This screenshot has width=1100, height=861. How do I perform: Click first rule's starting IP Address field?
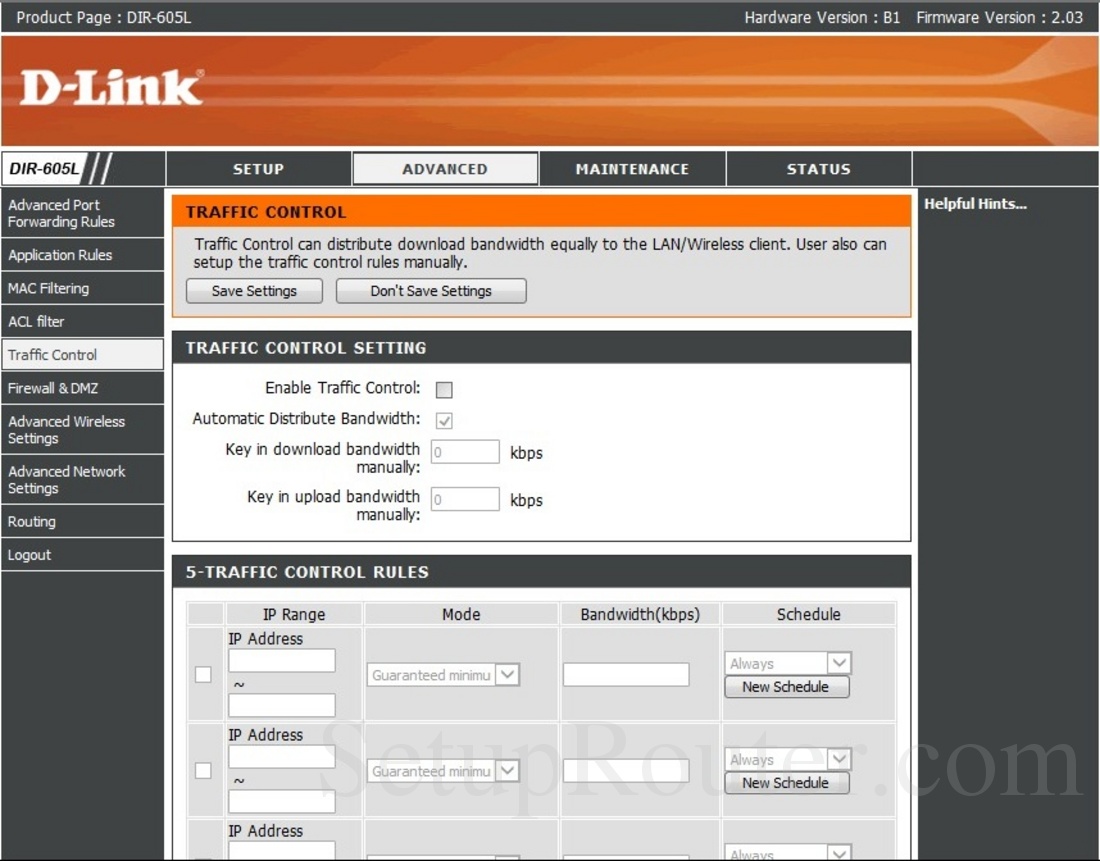282,660
